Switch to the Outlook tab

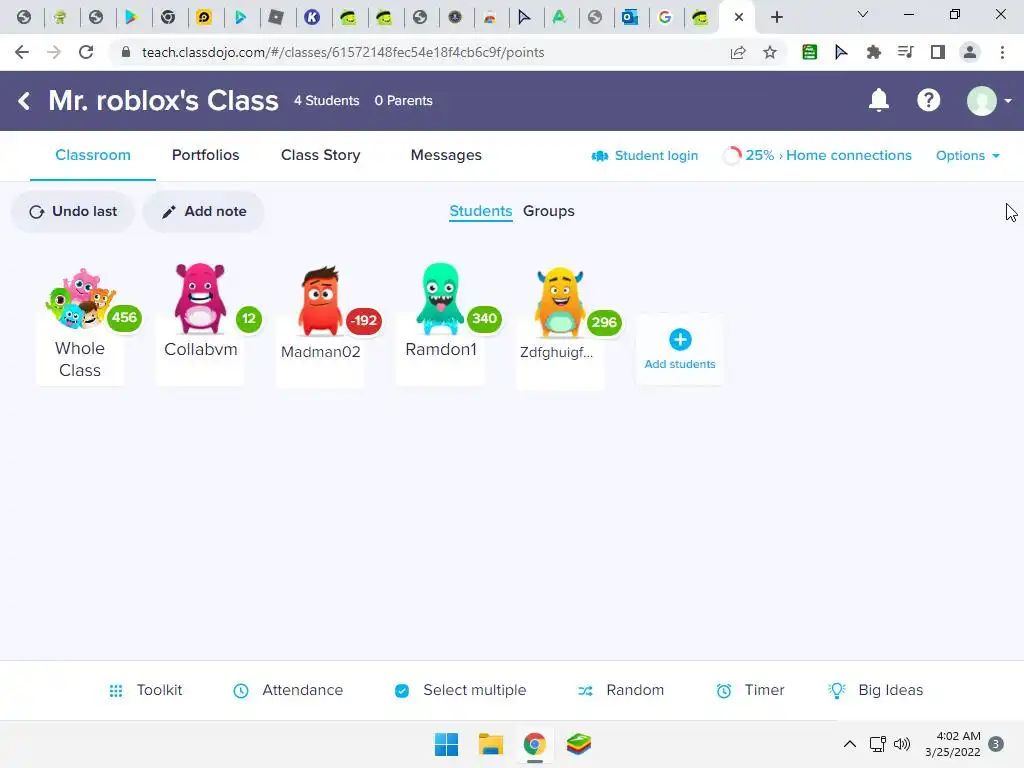(630, 17)
